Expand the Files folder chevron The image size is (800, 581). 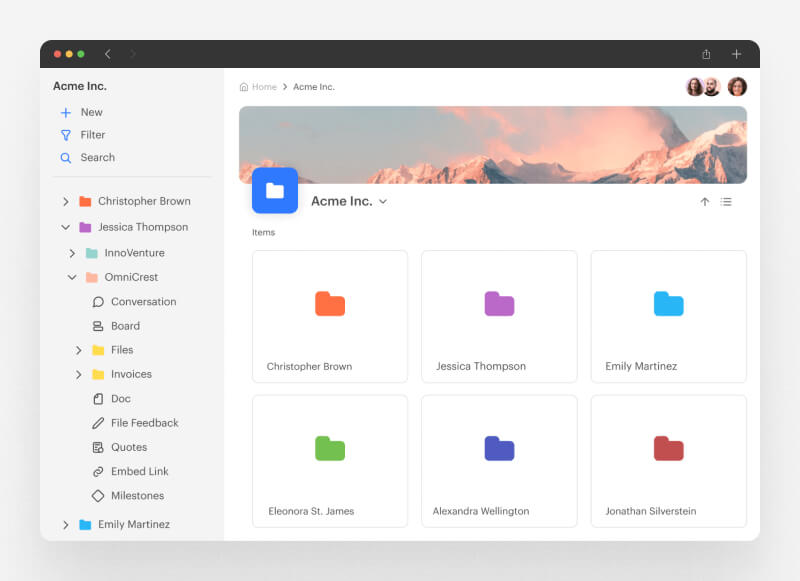click(x=79, y=350)
